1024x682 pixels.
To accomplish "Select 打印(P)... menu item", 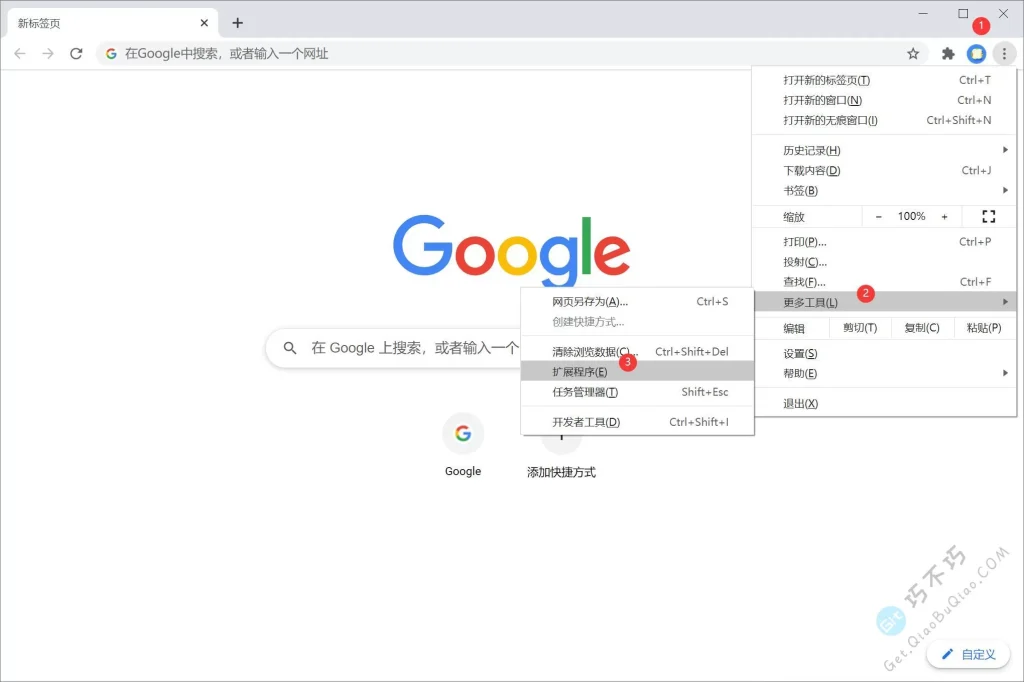I will point(884,242).
